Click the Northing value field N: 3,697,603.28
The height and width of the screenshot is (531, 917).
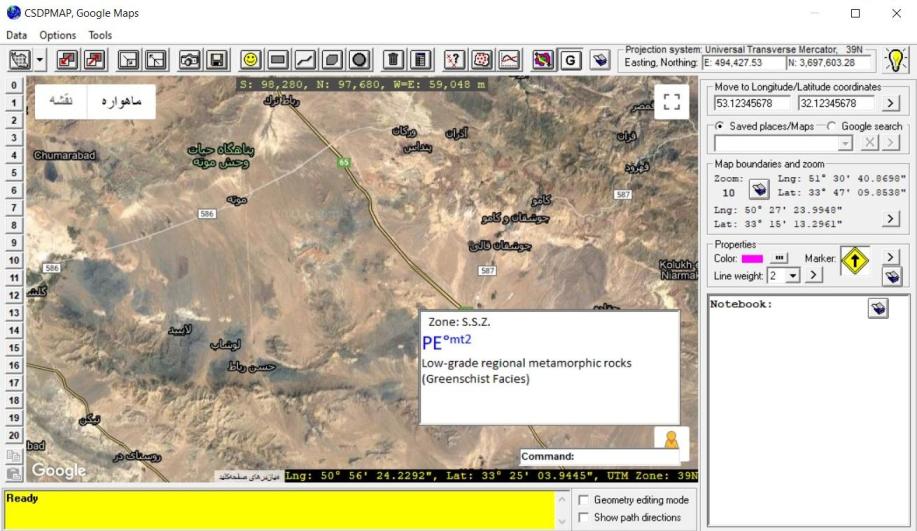pyautogui.click(x=829, y=63)
